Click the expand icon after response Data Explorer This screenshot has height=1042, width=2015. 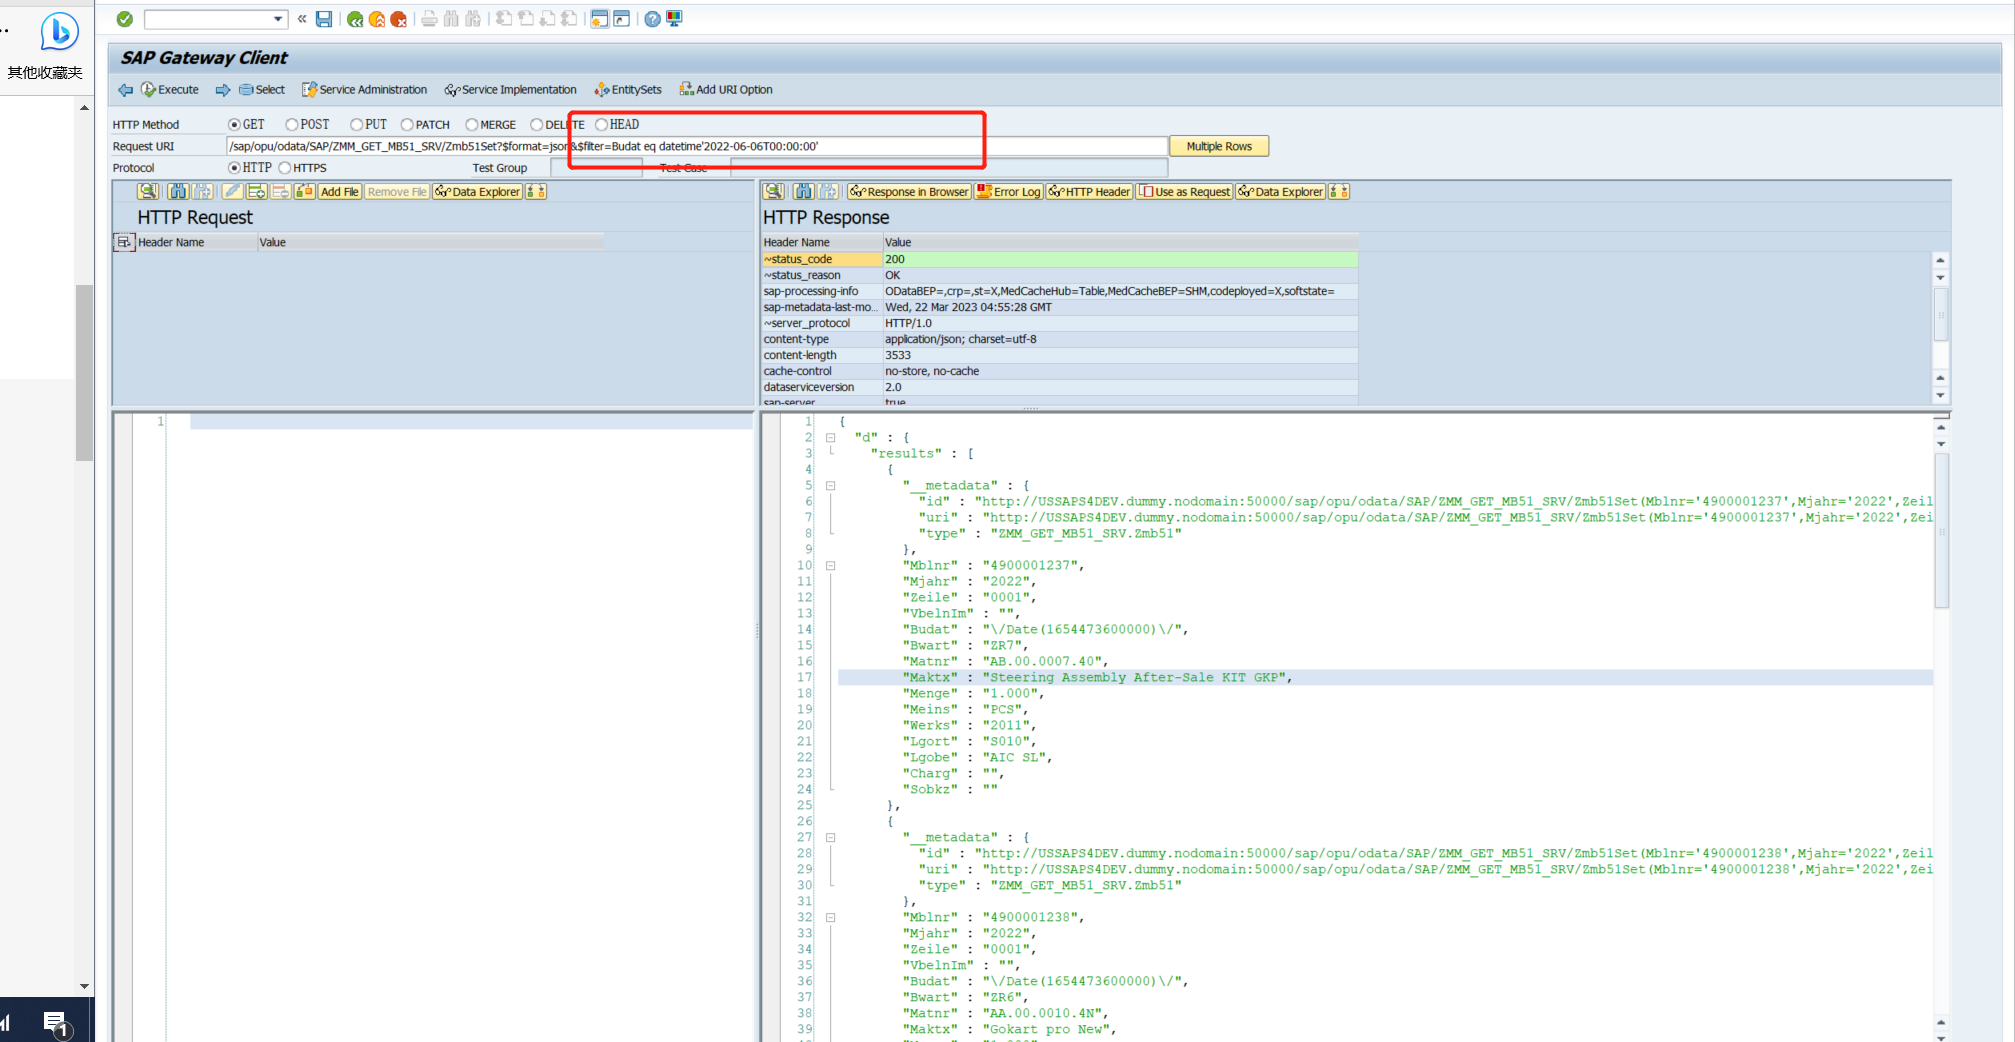point(1339,191)
